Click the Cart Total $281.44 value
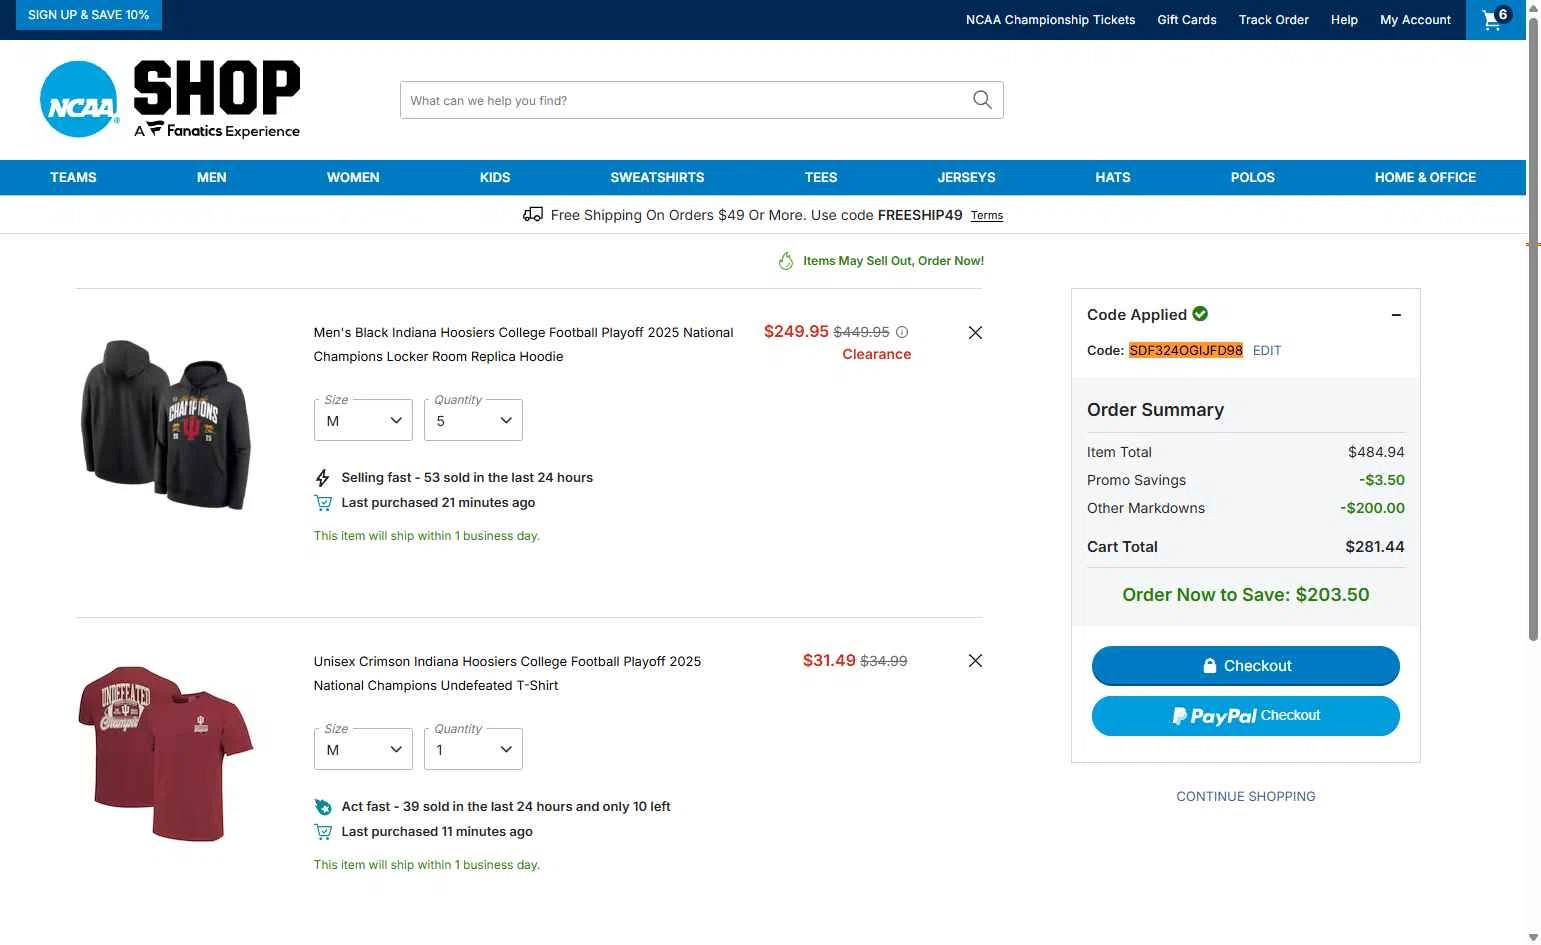 (1374, 547)
